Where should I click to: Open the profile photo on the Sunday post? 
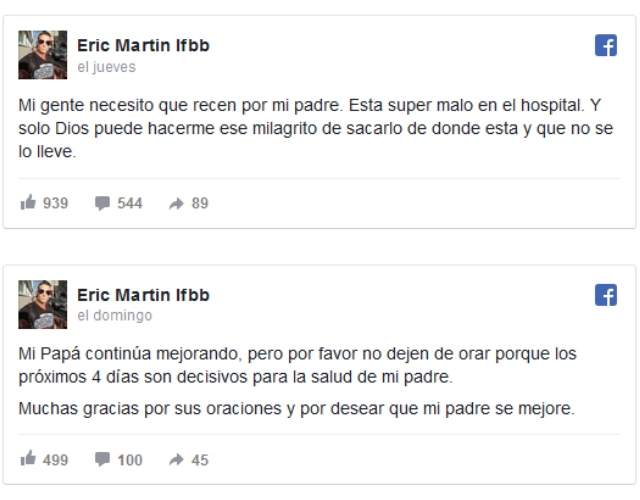tap(42, 304)
